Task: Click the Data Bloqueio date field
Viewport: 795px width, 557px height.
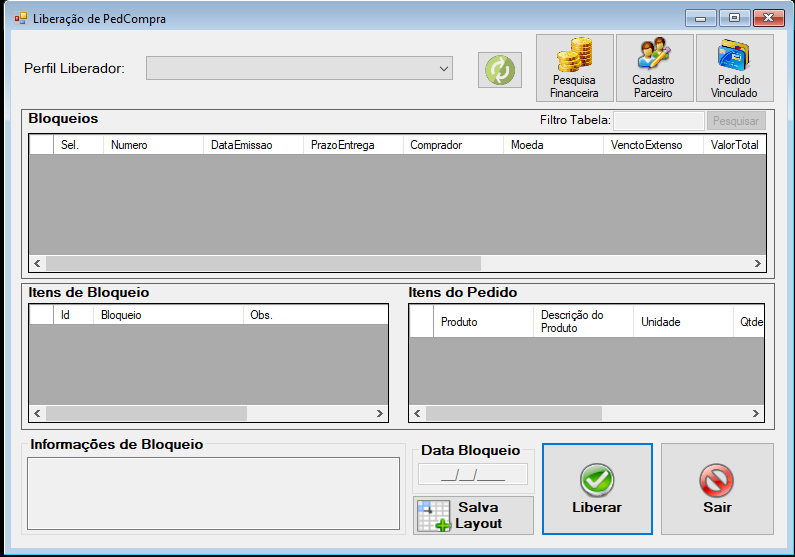Action: coord(473,474)
